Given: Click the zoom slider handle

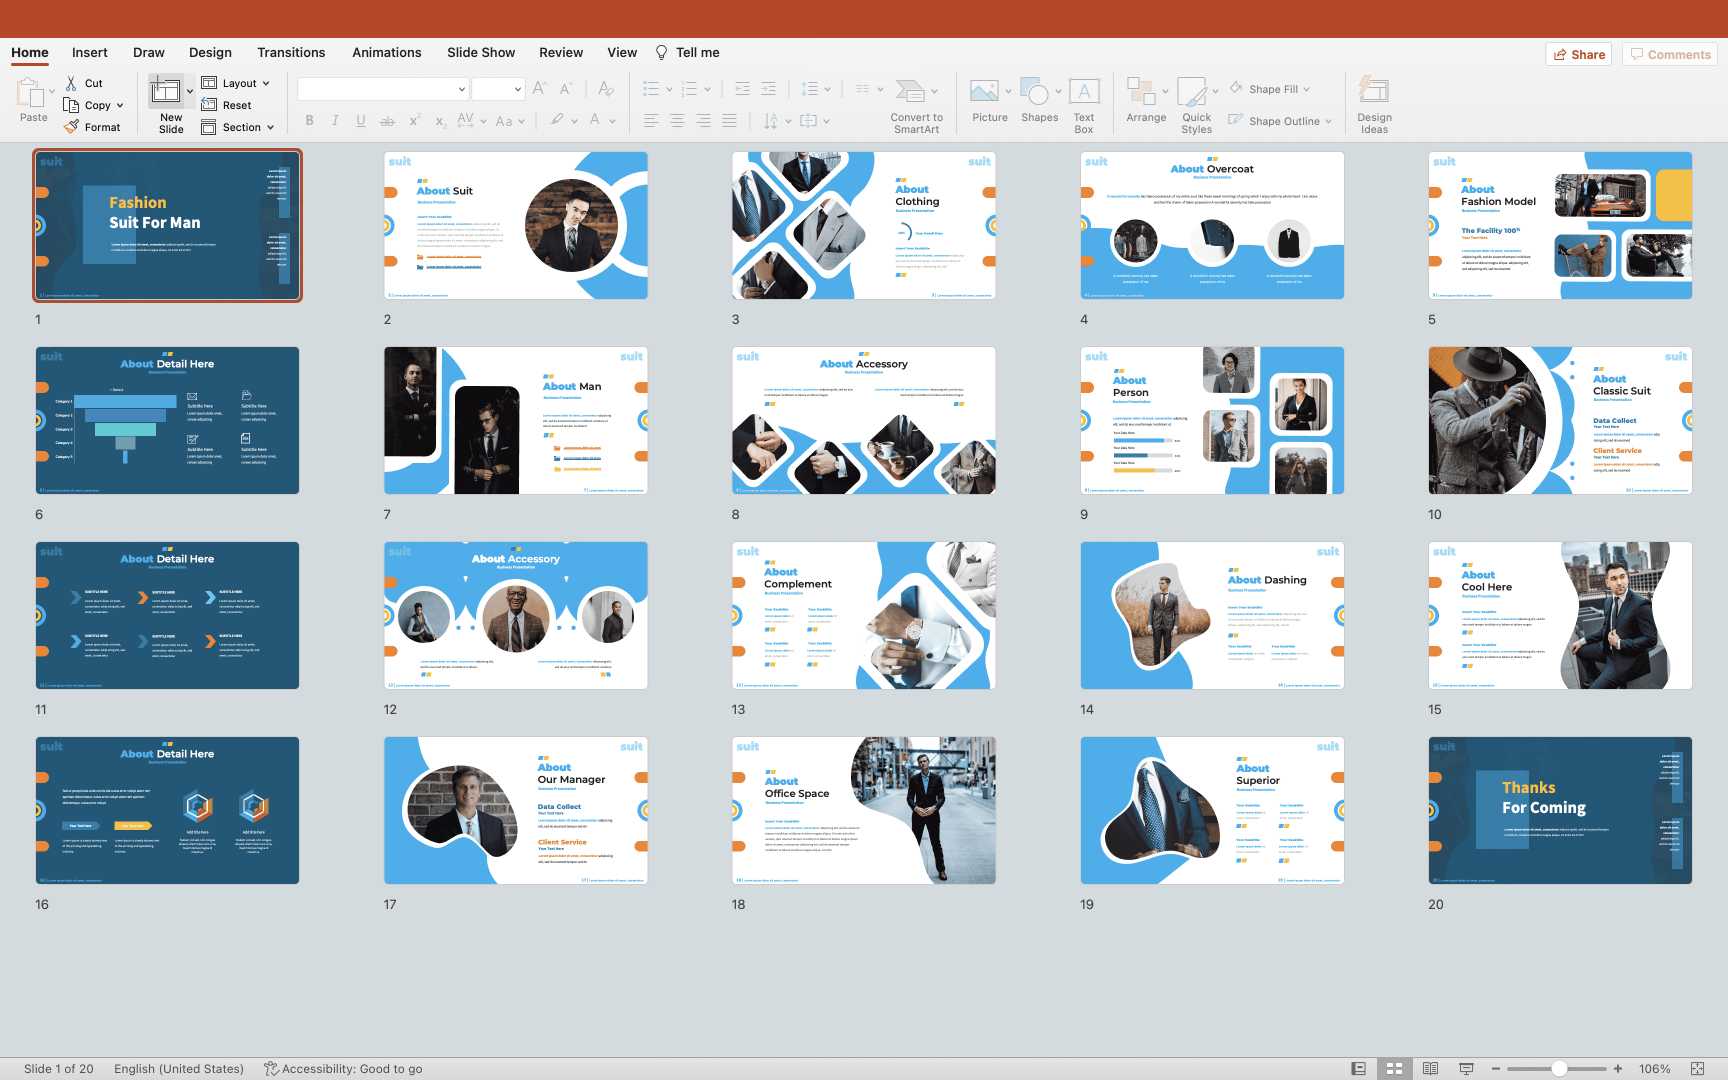Looking at the screenshot, I should (1559, 1069).
